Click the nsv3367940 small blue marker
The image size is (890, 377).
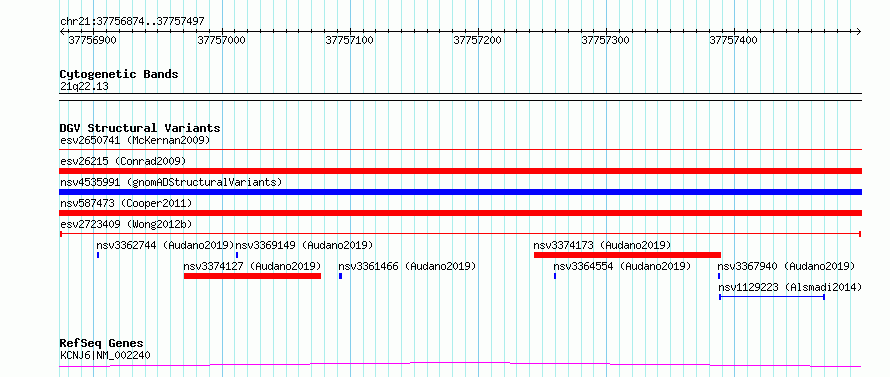tap(719, 276)
